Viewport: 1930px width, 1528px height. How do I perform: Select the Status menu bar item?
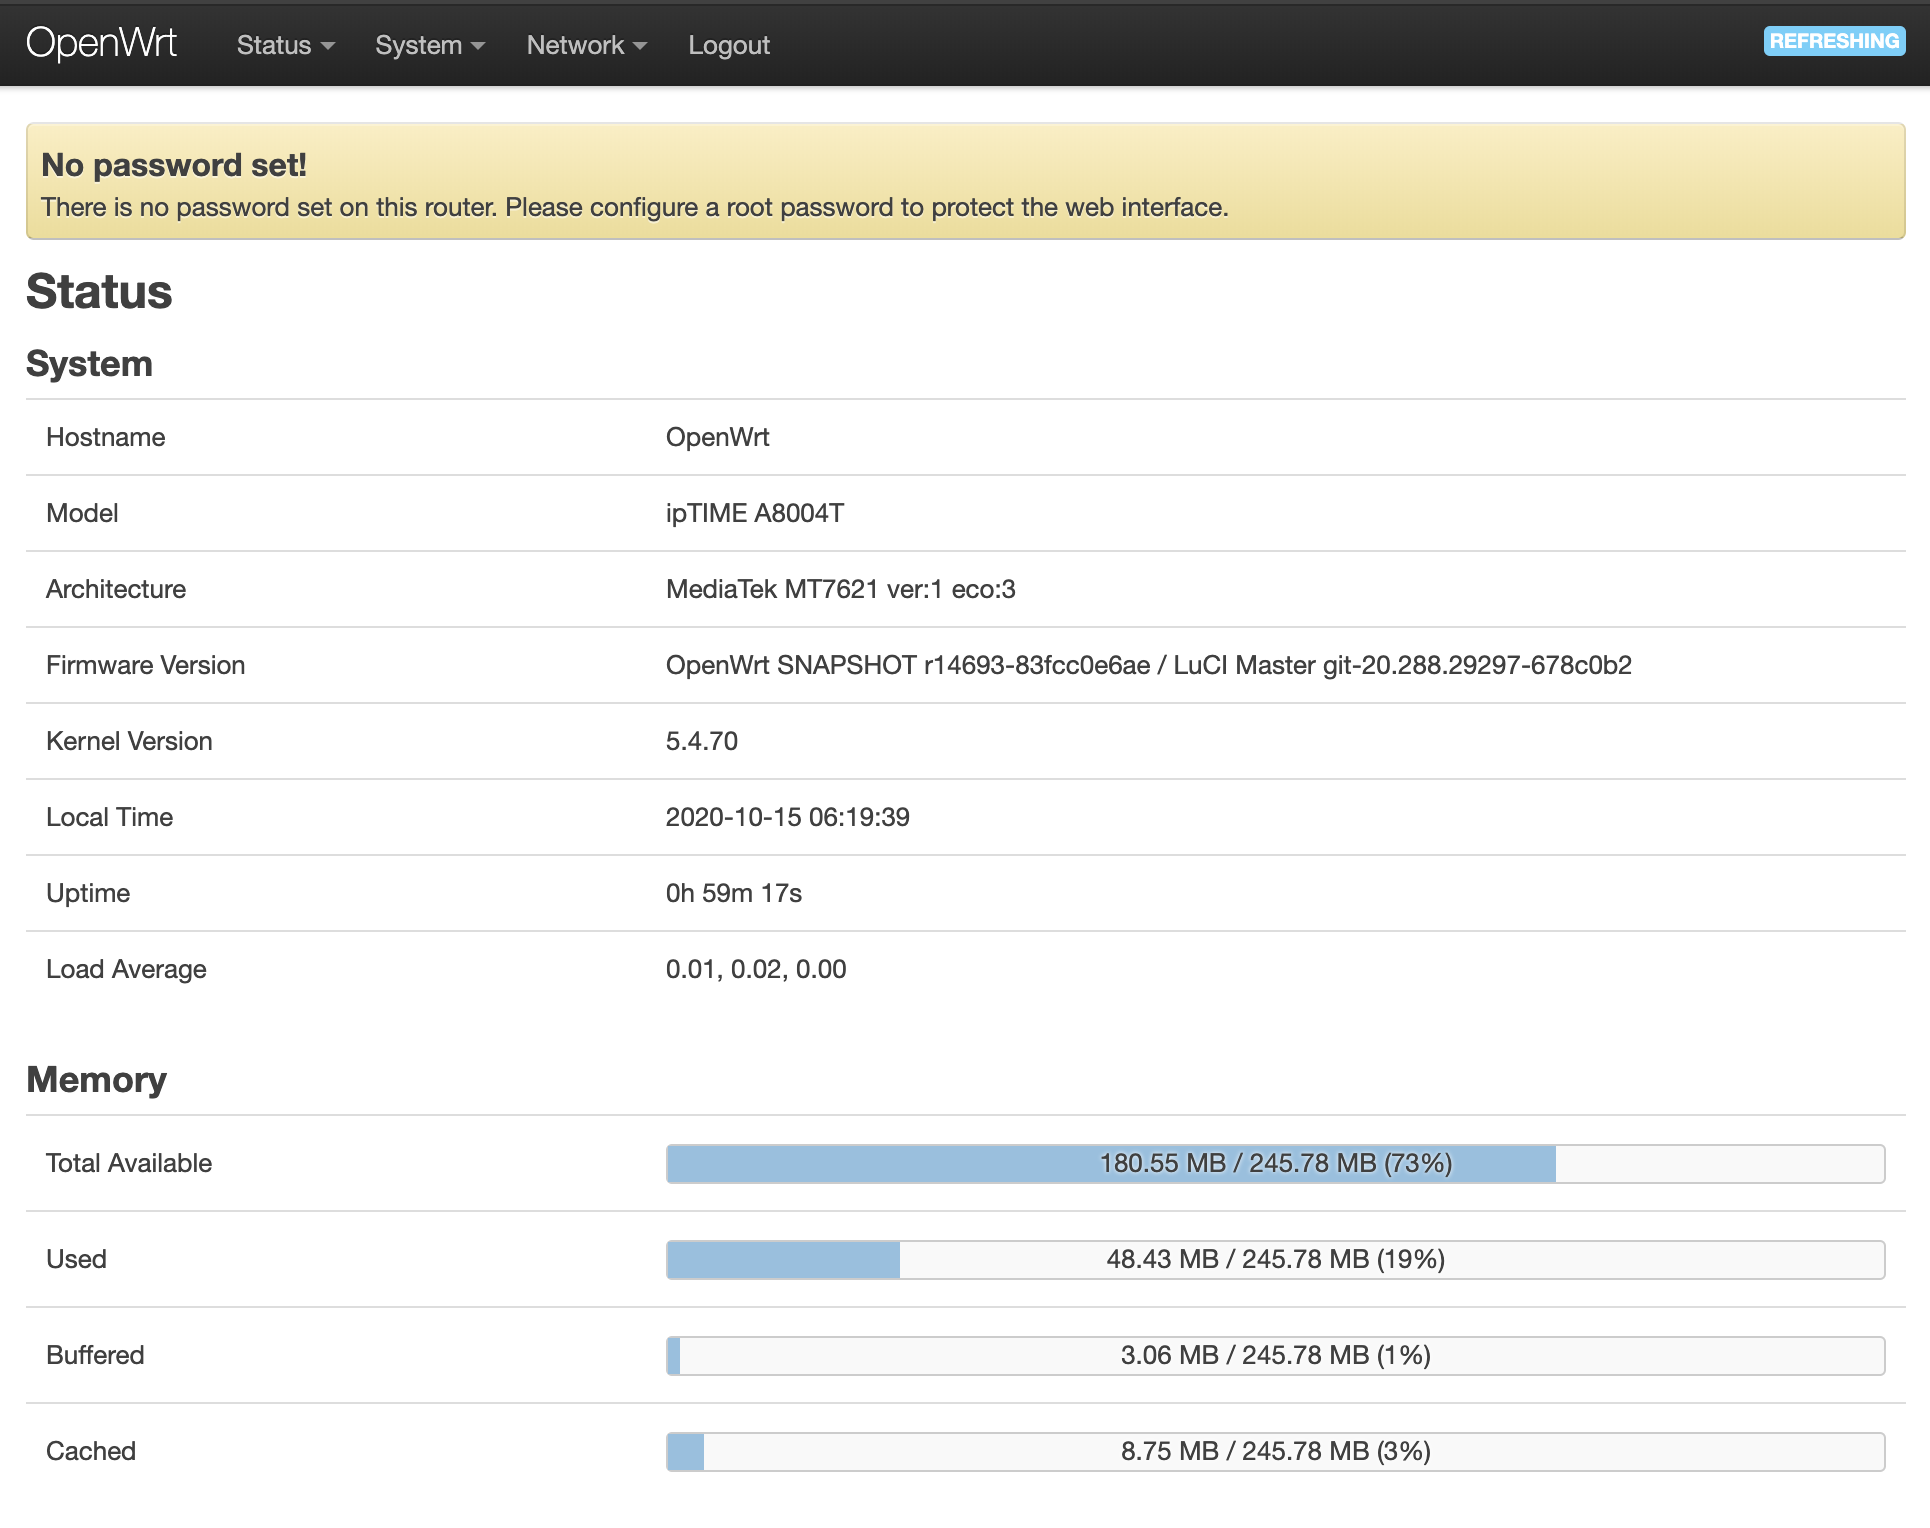pyautogui.click(x=284, y=44)
